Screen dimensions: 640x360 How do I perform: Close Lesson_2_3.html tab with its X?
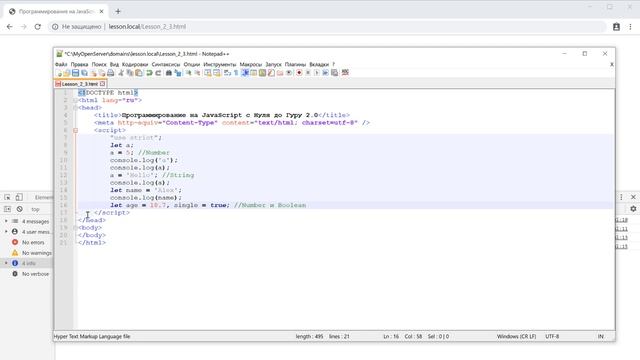pyautogui.click(x=102, y=84)
